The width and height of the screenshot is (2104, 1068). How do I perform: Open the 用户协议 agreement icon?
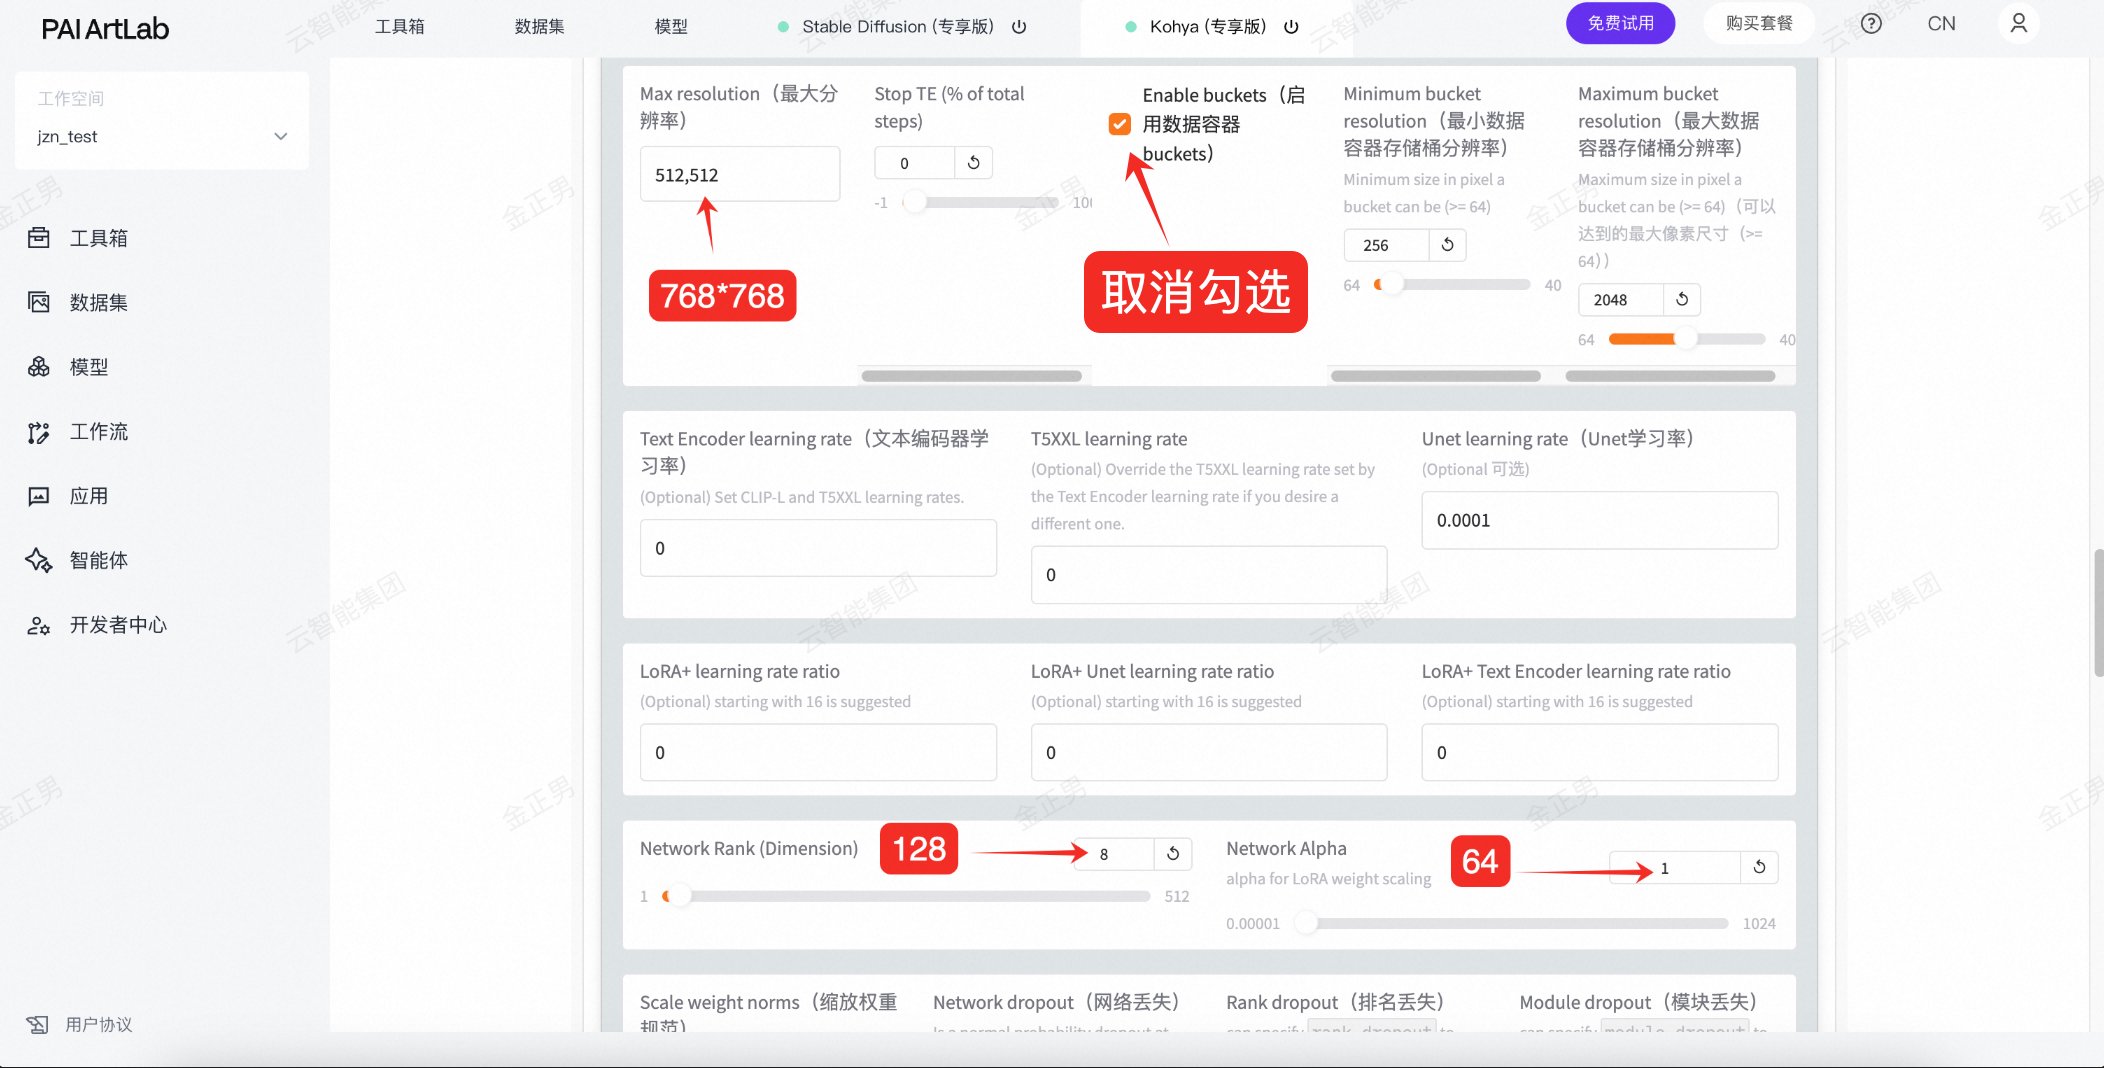coord(37,1024)
